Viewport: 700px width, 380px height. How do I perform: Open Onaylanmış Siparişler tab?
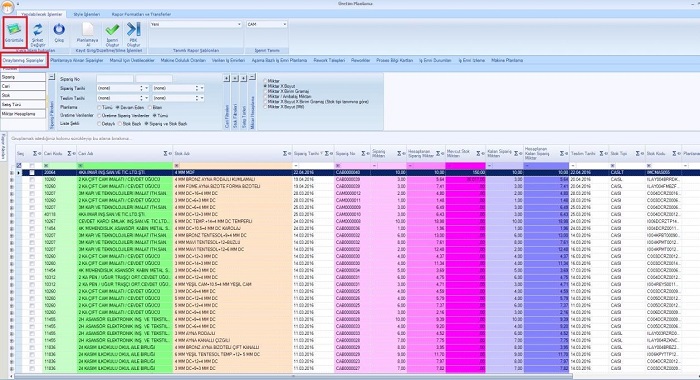click(x=24, y=60)
